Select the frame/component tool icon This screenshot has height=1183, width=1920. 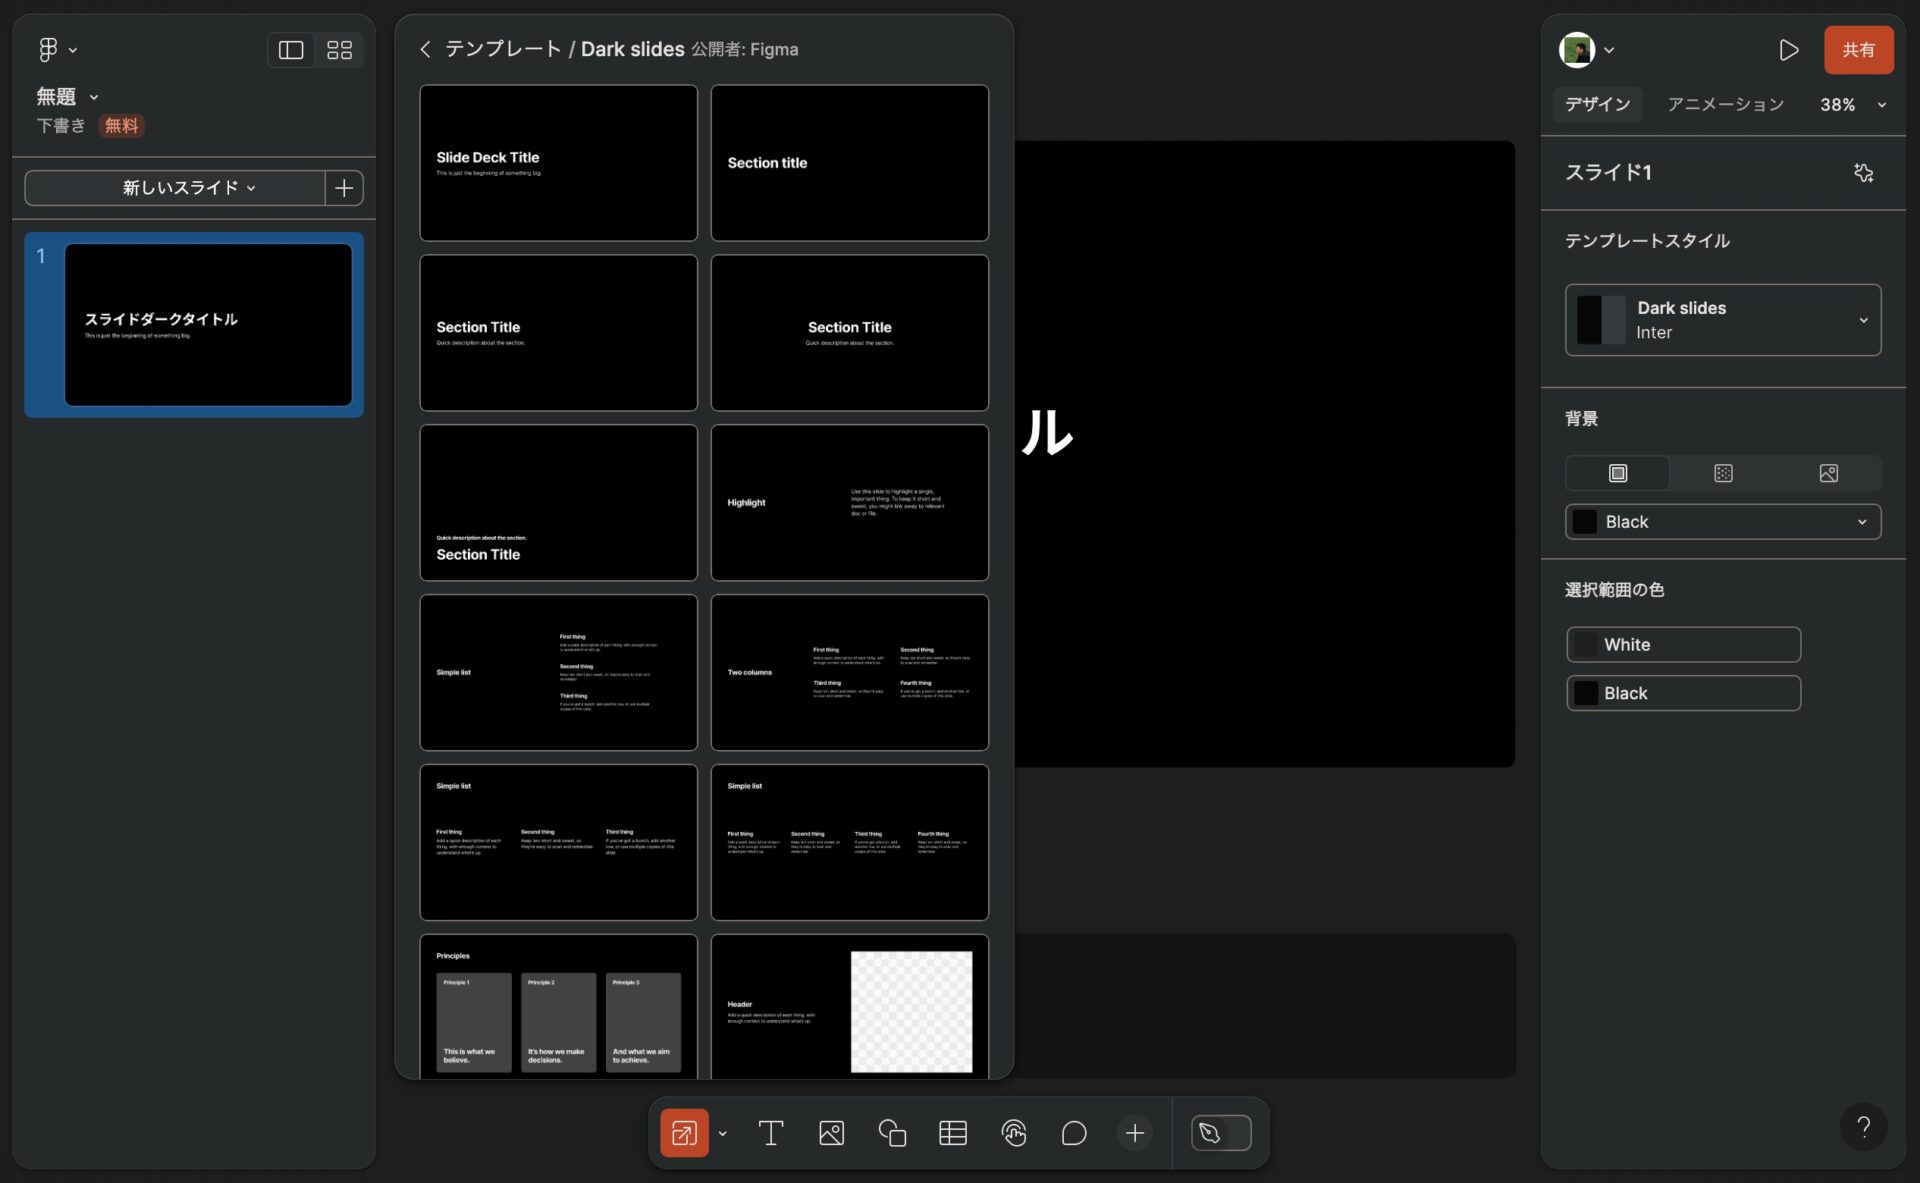[683, 1132]
